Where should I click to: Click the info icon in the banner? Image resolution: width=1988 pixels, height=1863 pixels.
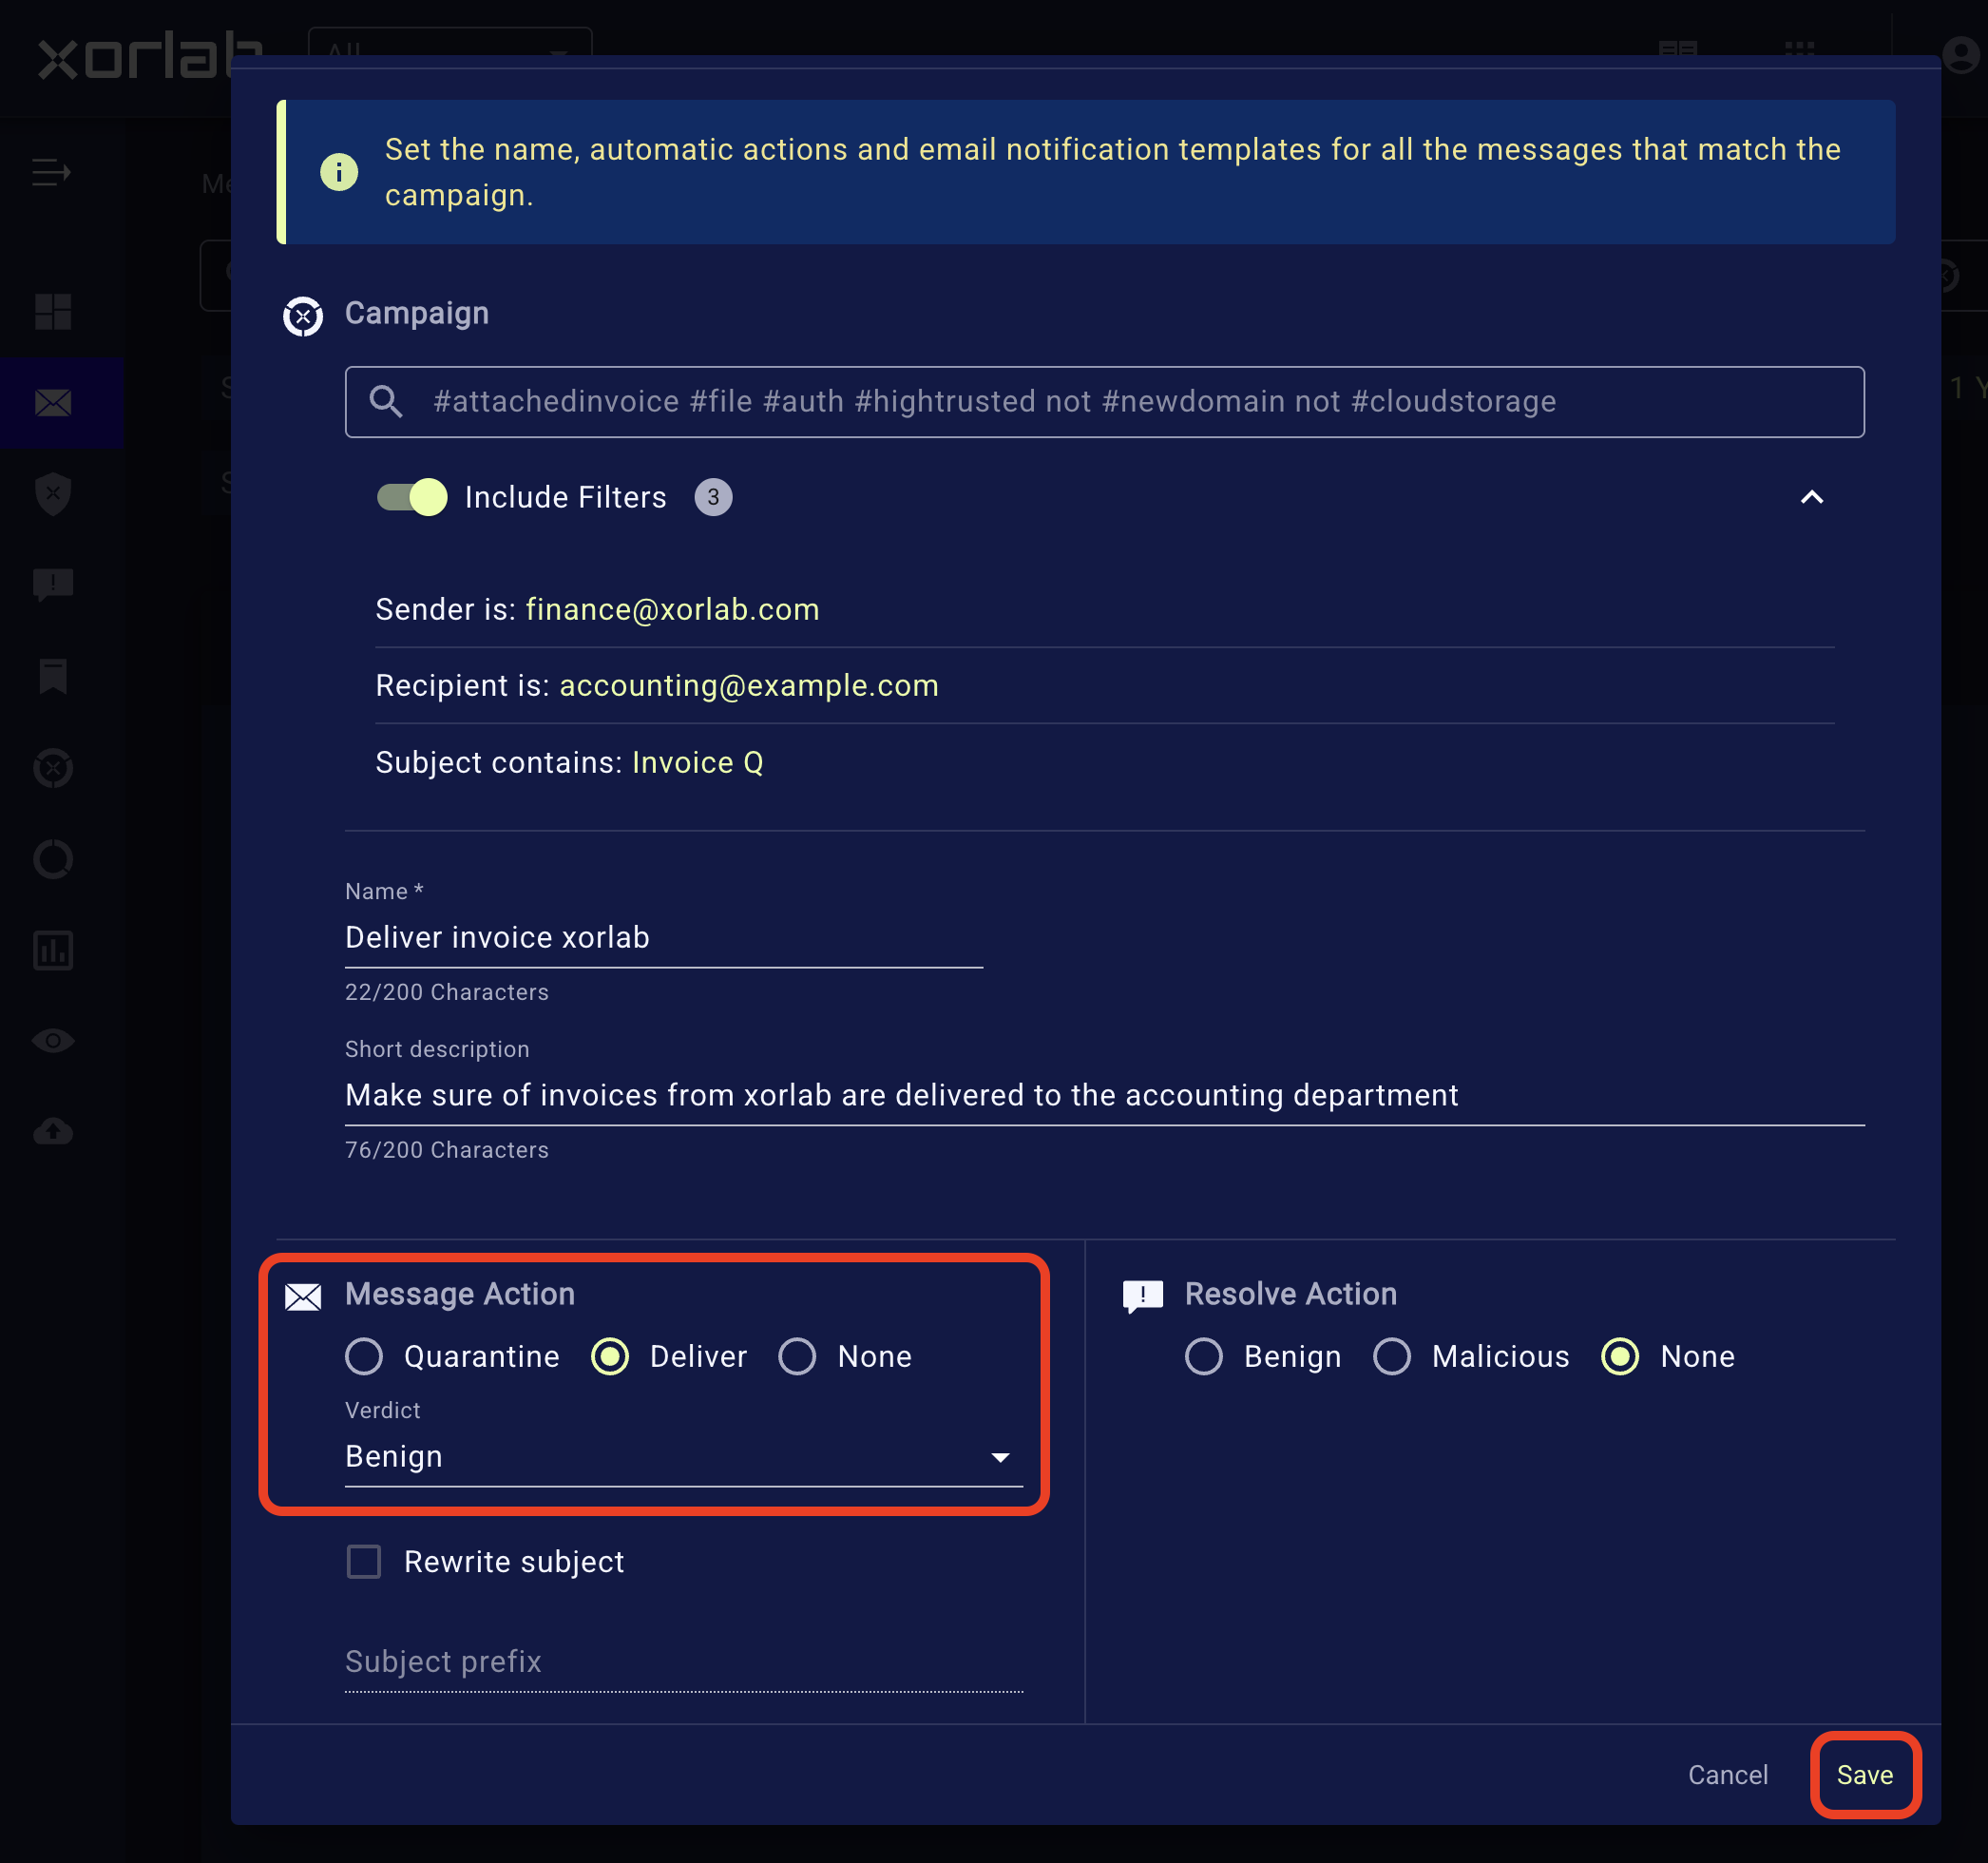click(x=339, y=172)
